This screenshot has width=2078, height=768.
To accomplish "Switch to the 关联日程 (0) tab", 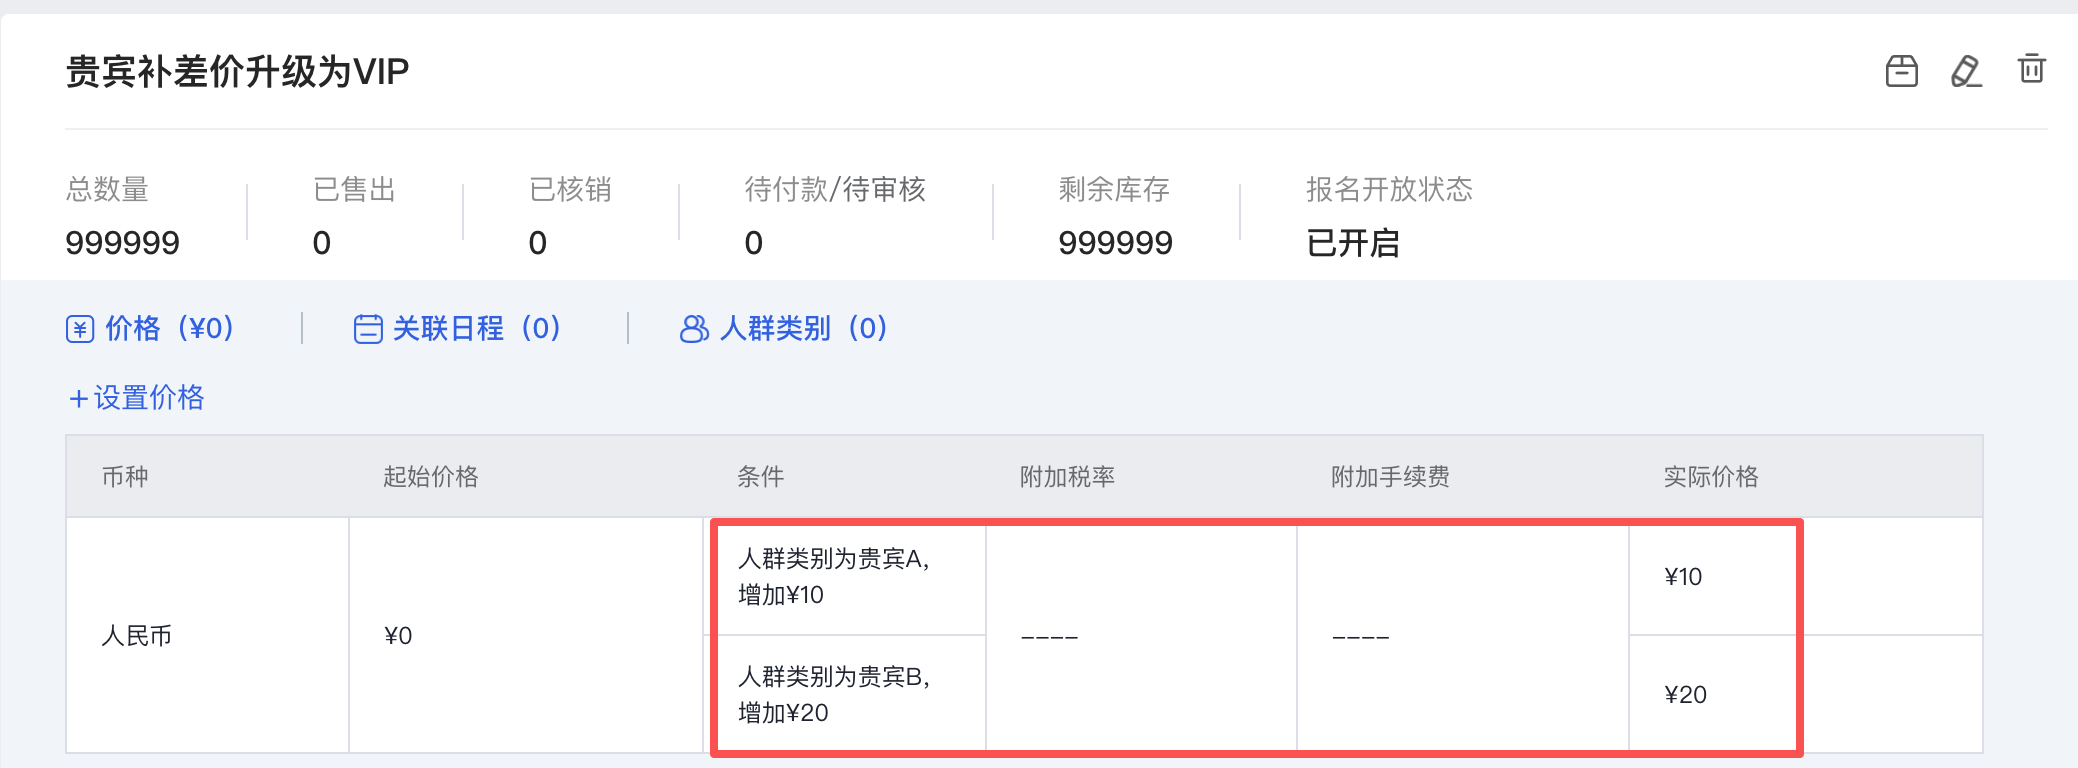I will click(475, 328).
